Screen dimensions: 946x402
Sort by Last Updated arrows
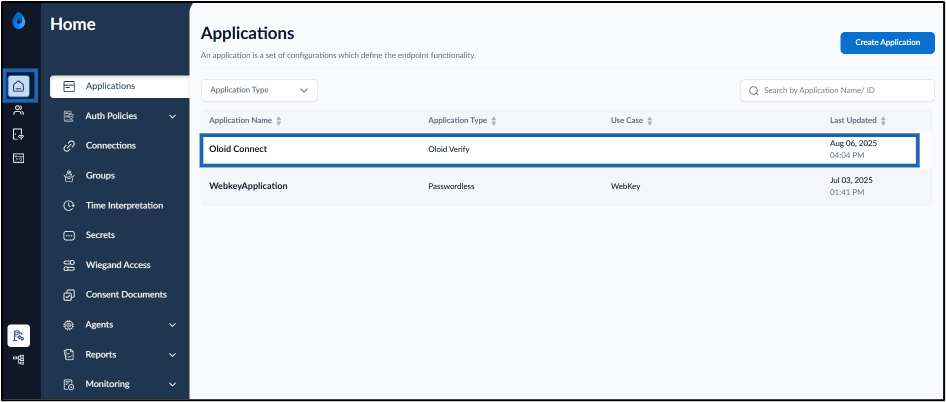[x=883, y=121]
